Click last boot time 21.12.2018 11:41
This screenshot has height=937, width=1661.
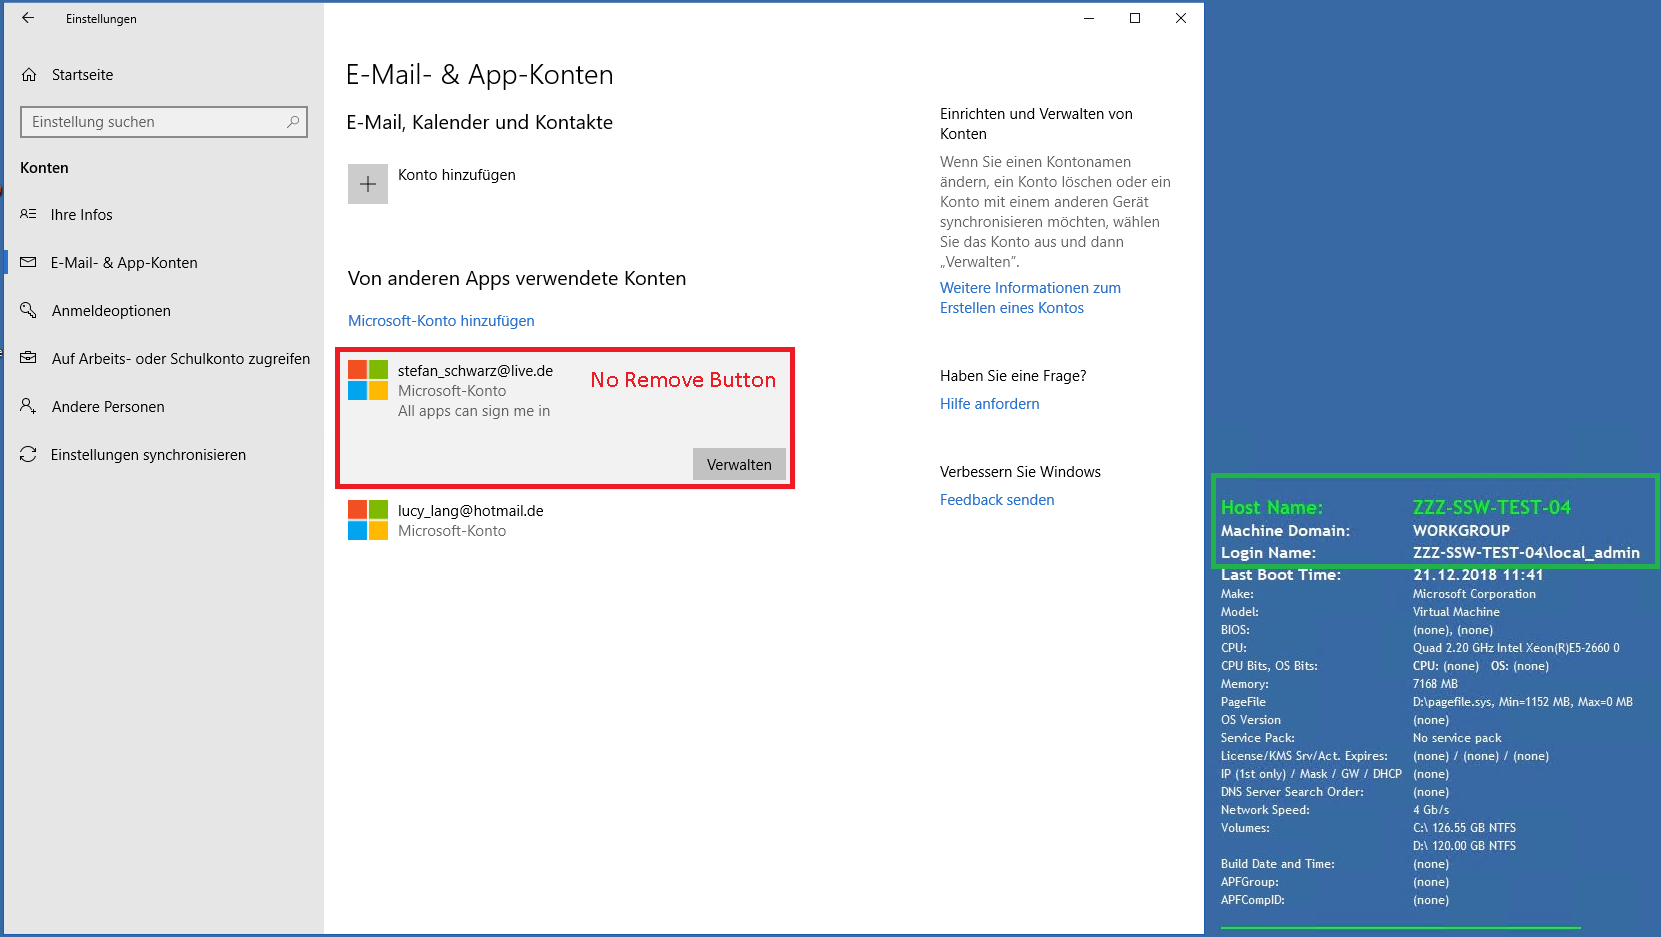click(1478, 575)
